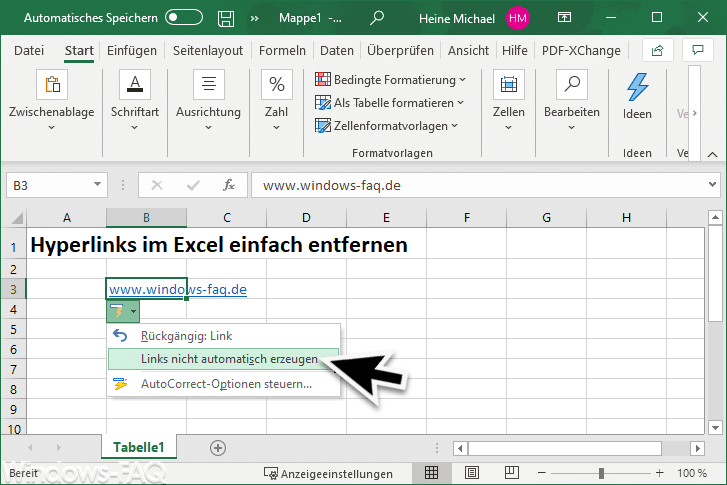The height and width of the screenshot is (485, 727).
Task: Click the heading cell Hyperlinks im Excel einfach entfernen
Action: pyautogui.click(x=219, y=244)
